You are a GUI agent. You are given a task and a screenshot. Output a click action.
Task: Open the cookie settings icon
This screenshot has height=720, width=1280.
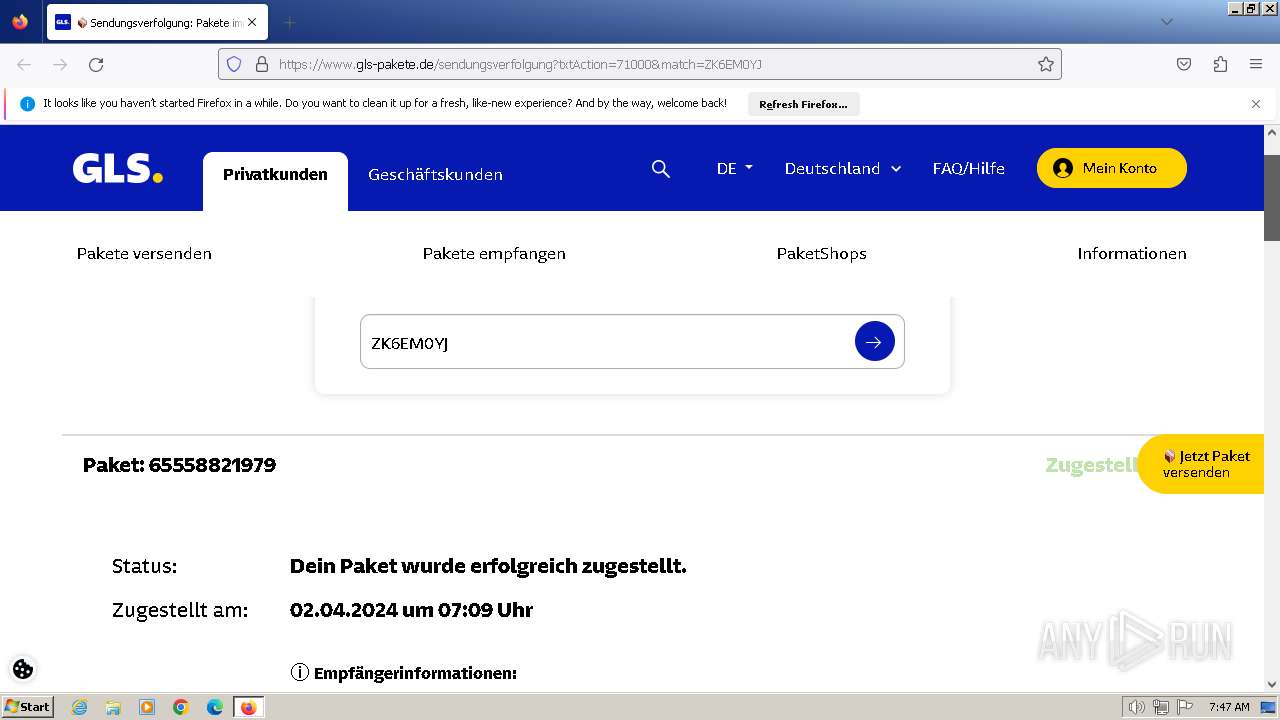coord(23,669)
